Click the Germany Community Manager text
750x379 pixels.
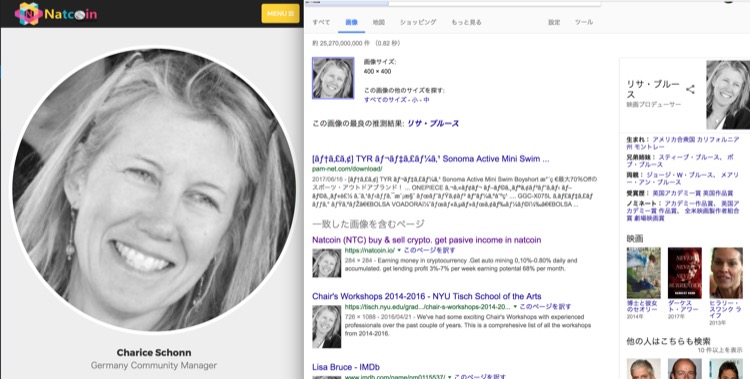pos(154,366)
